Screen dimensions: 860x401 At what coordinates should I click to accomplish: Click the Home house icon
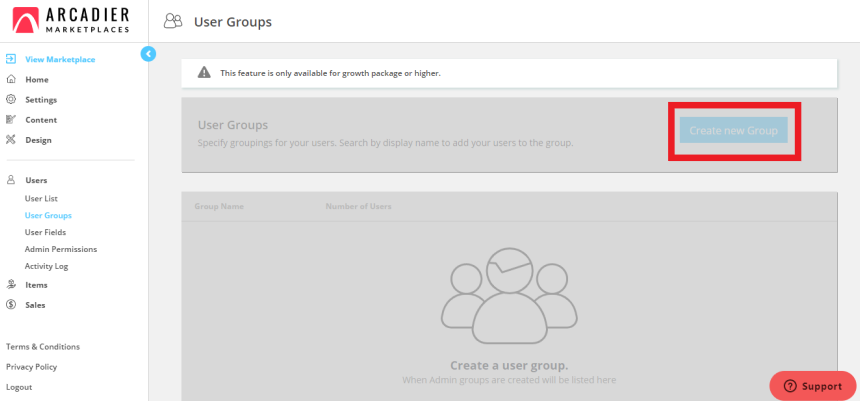tap(11, 79)
